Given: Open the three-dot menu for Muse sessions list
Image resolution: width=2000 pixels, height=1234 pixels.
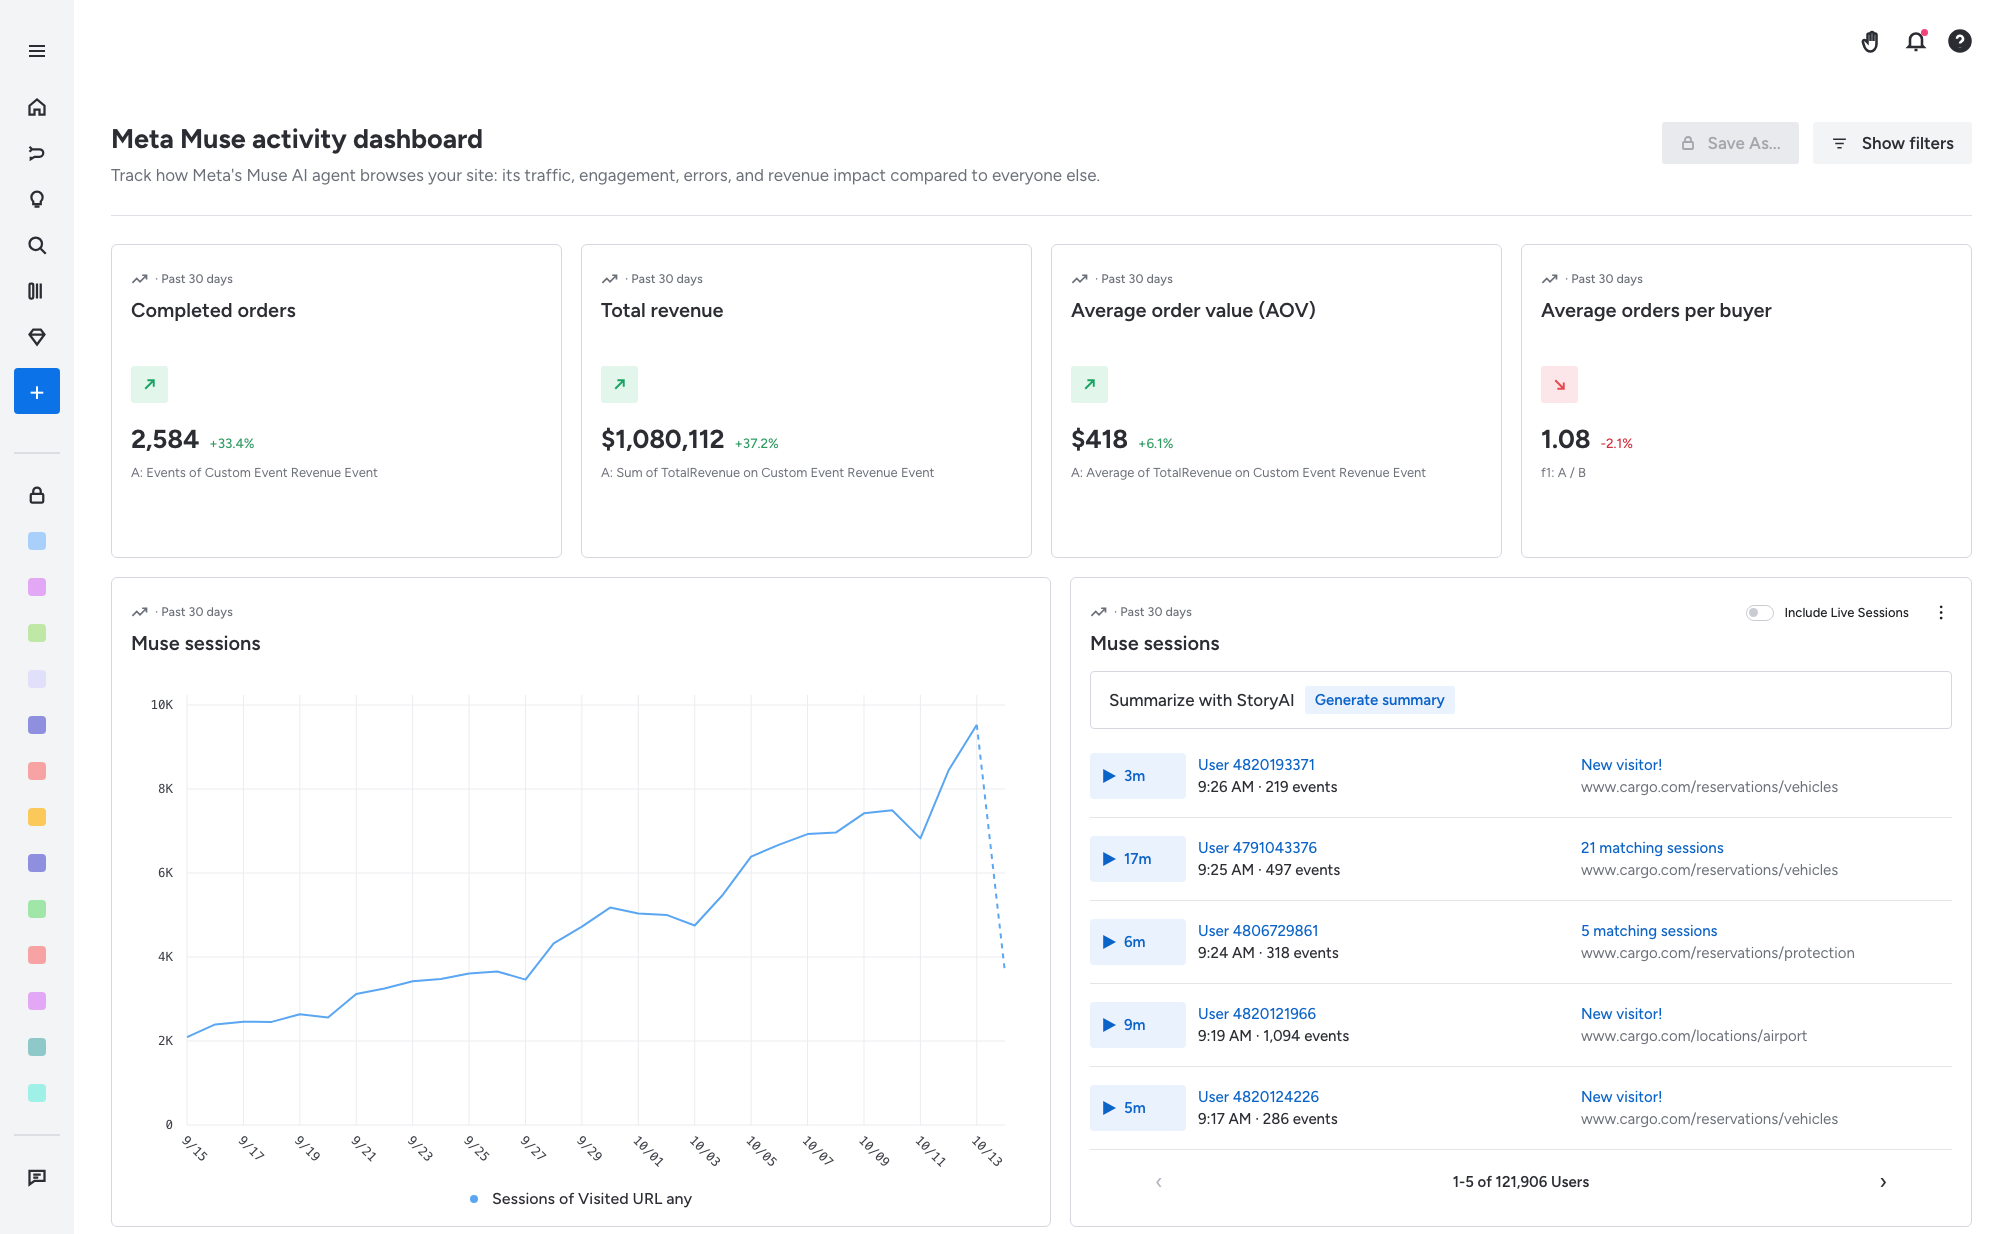Looking at the screenshot, I should (1941, 613).
